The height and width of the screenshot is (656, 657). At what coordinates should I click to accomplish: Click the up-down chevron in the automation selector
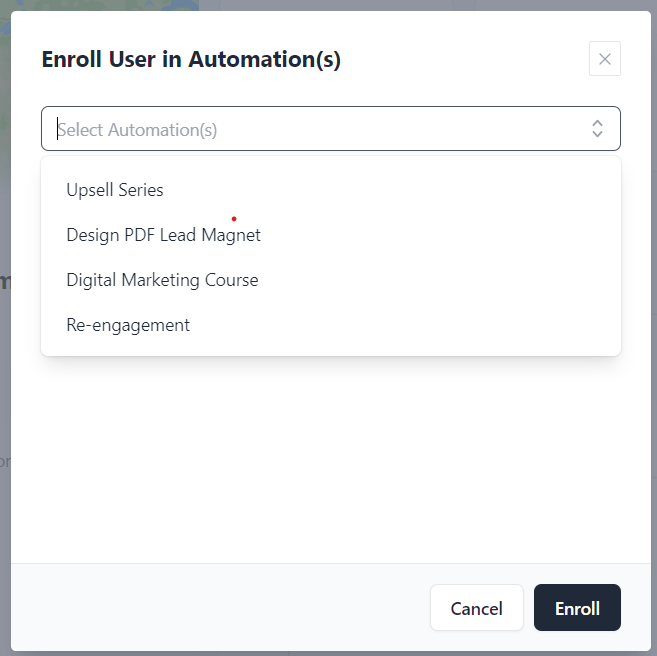[x=597, y=129]
